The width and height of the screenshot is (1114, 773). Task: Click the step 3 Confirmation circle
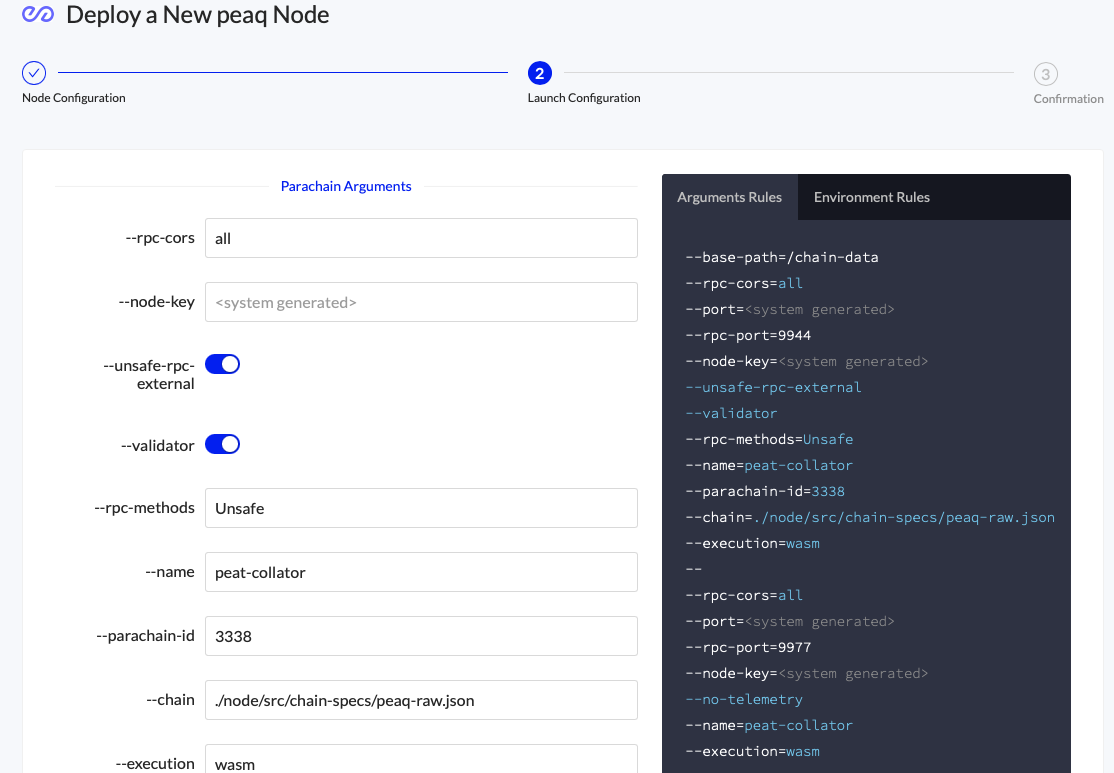[x=1045, y=74]
